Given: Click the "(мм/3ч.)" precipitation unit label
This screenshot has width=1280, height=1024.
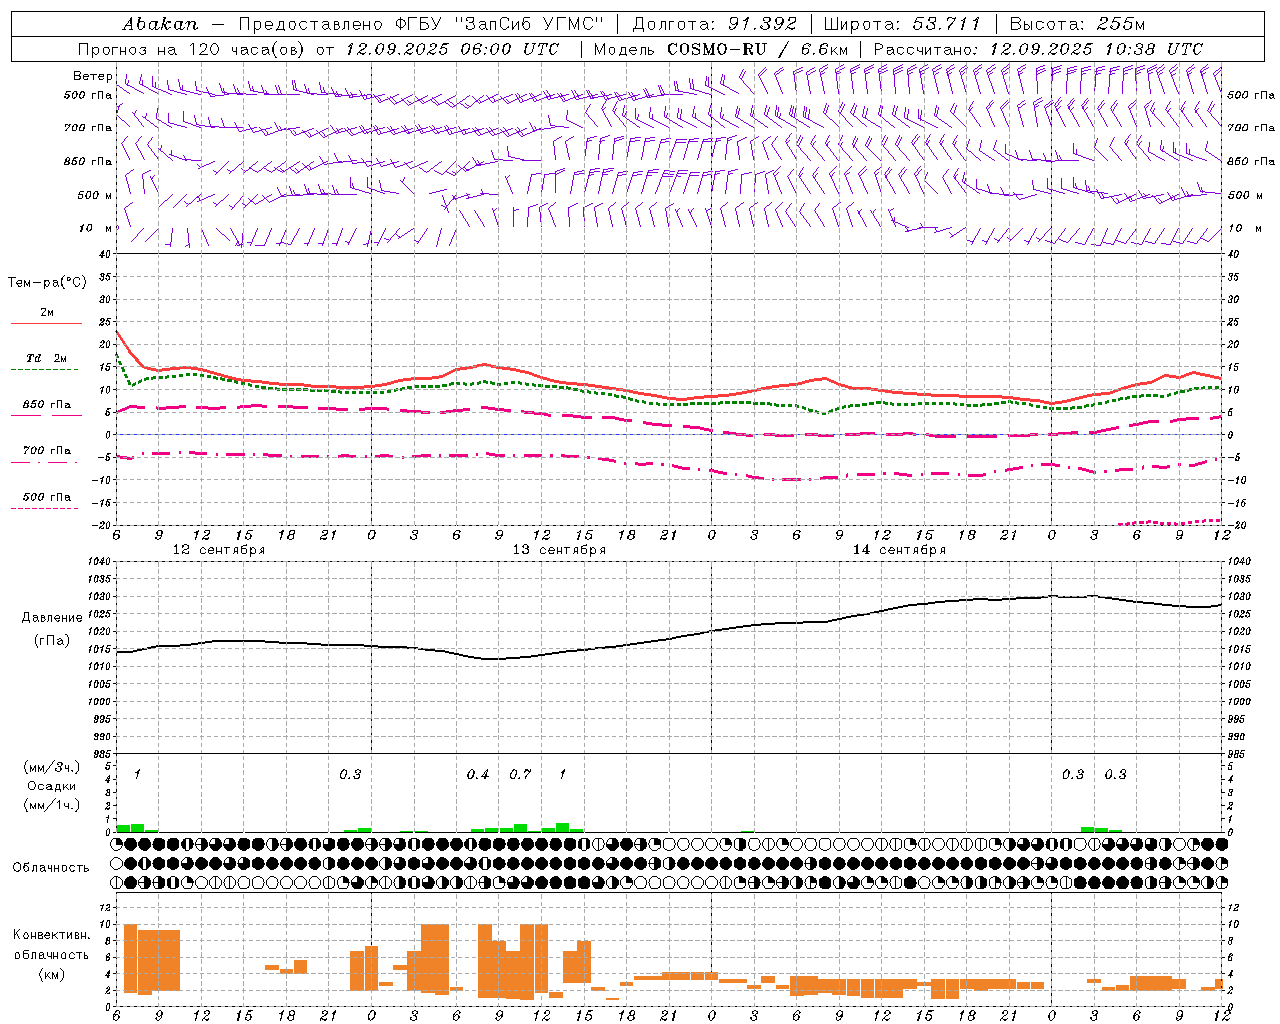Looking at the screenshot, I should click(x=52, y=767).
